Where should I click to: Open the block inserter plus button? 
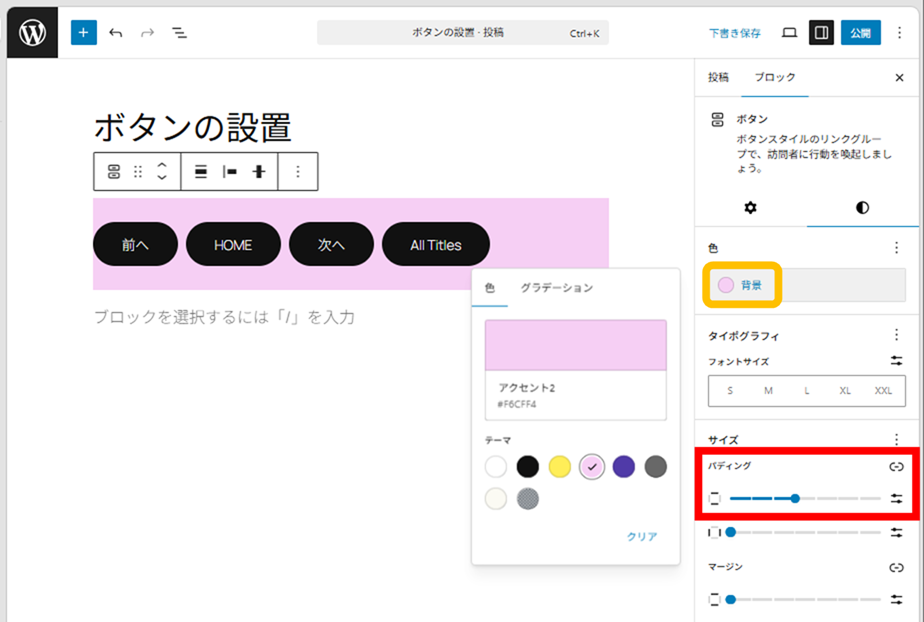click(84, 33)
